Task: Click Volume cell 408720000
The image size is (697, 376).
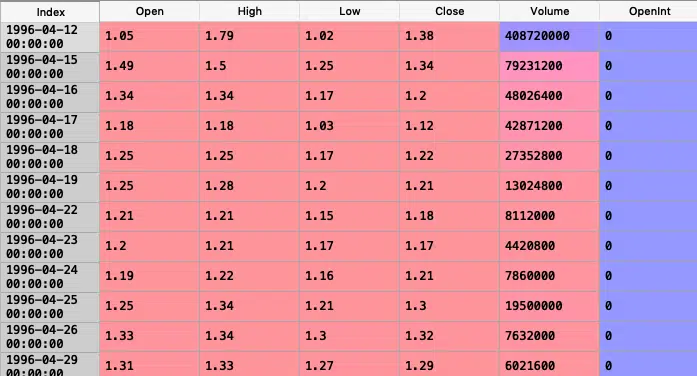Action: 549,36
